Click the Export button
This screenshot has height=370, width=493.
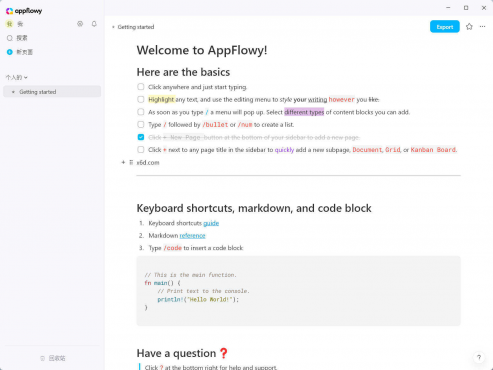click(x=445, y=27)
